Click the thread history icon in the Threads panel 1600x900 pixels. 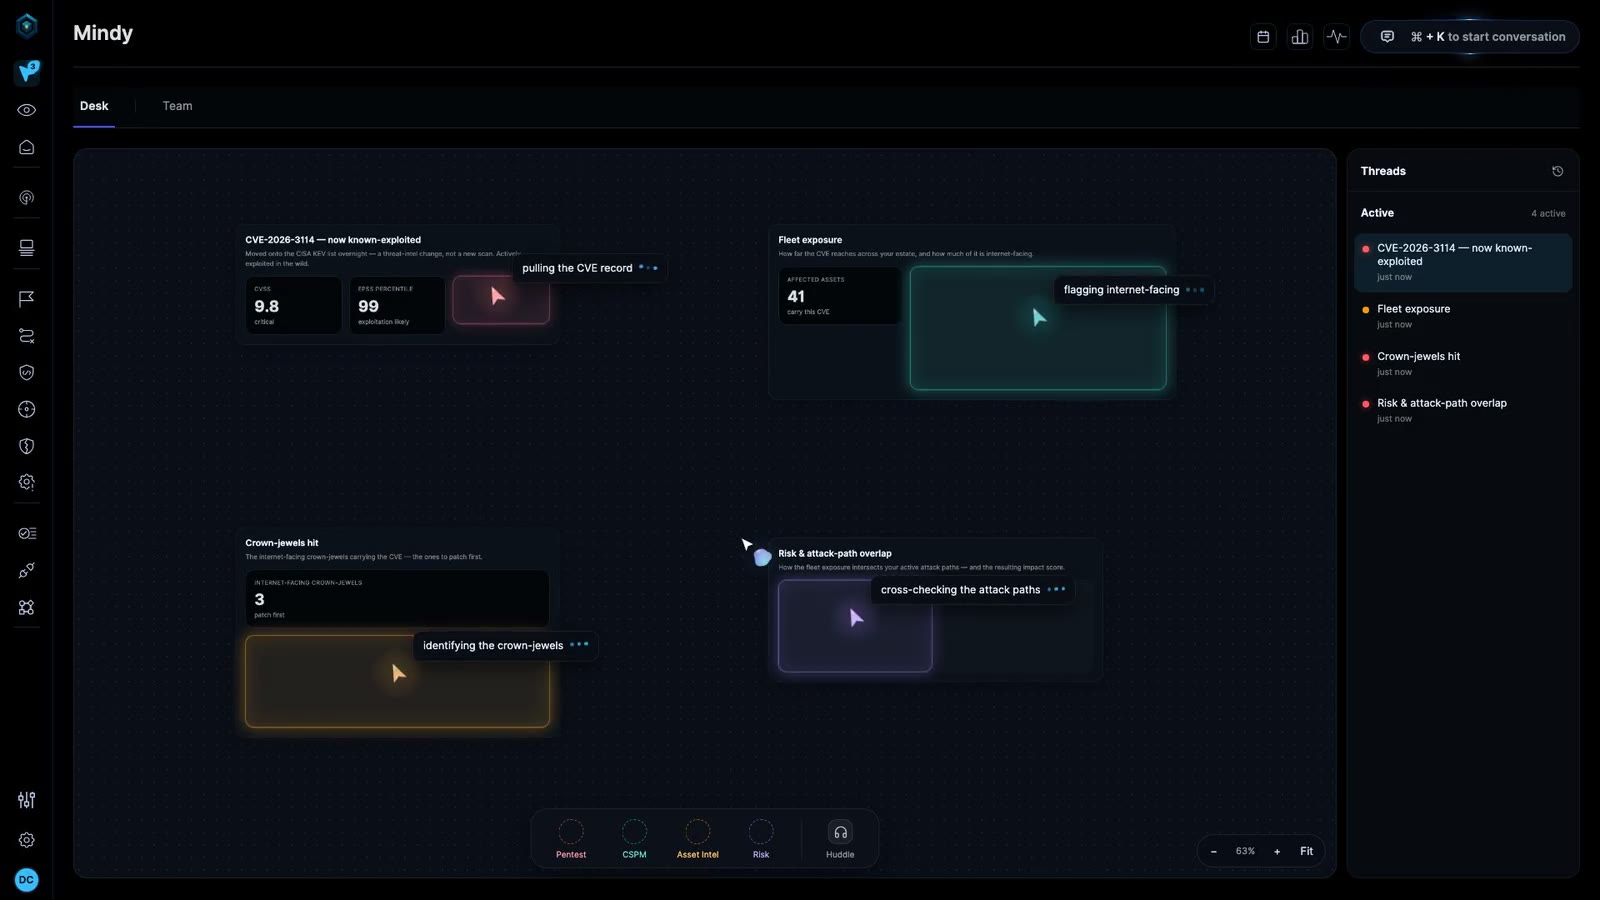1557,171
